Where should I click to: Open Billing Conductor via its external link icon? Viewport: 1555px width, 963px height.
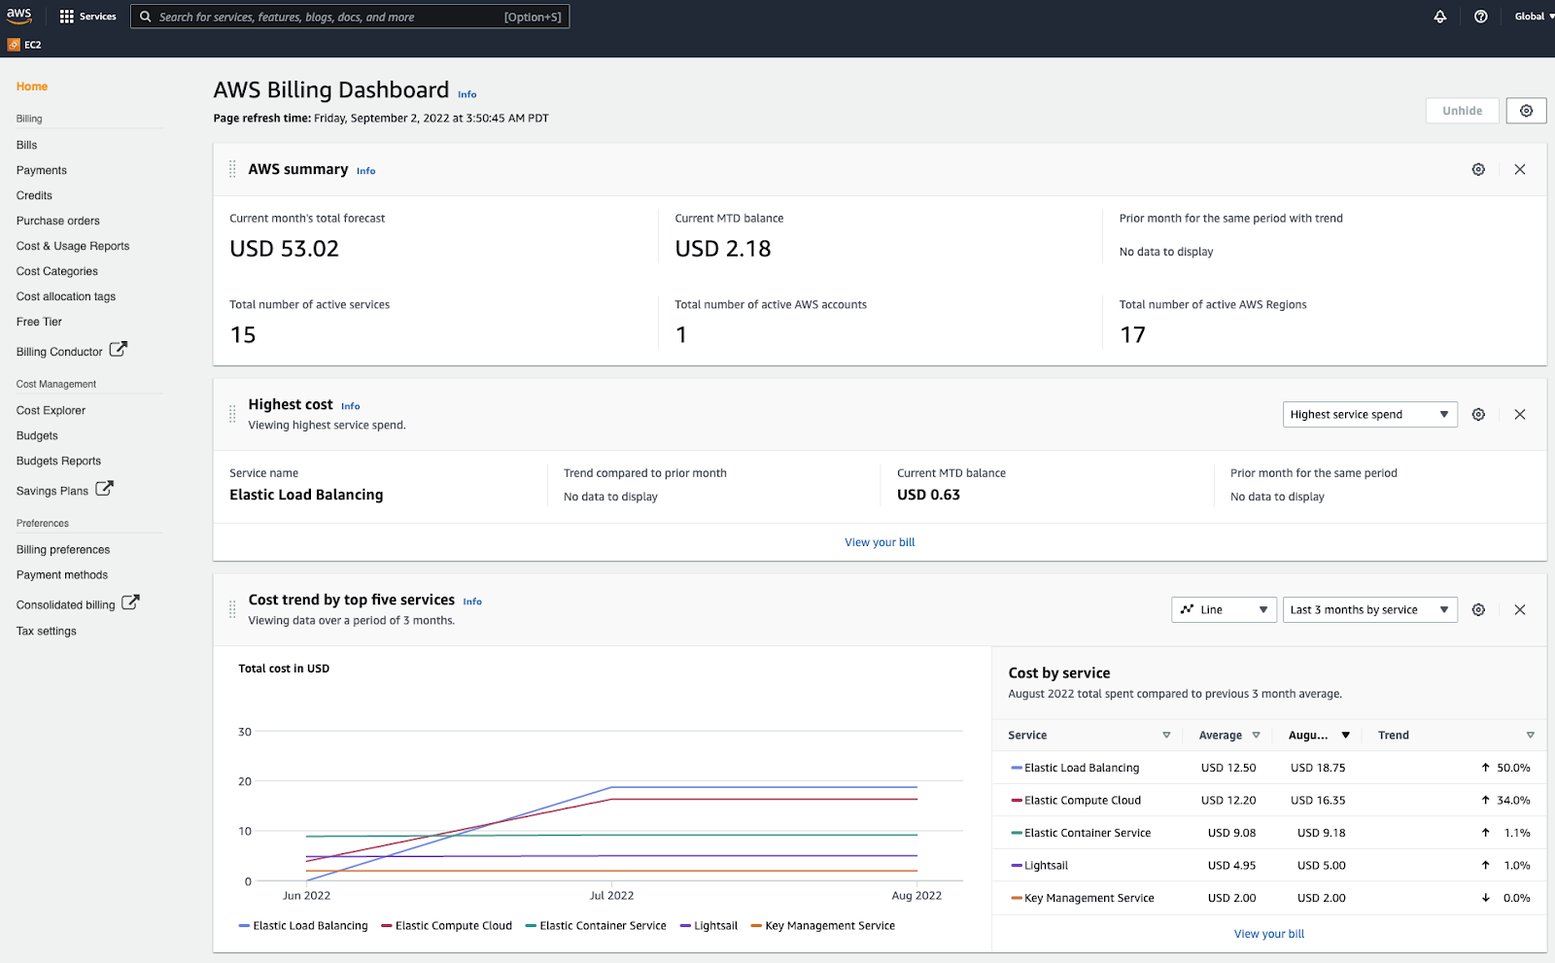(x=118, y=349)
